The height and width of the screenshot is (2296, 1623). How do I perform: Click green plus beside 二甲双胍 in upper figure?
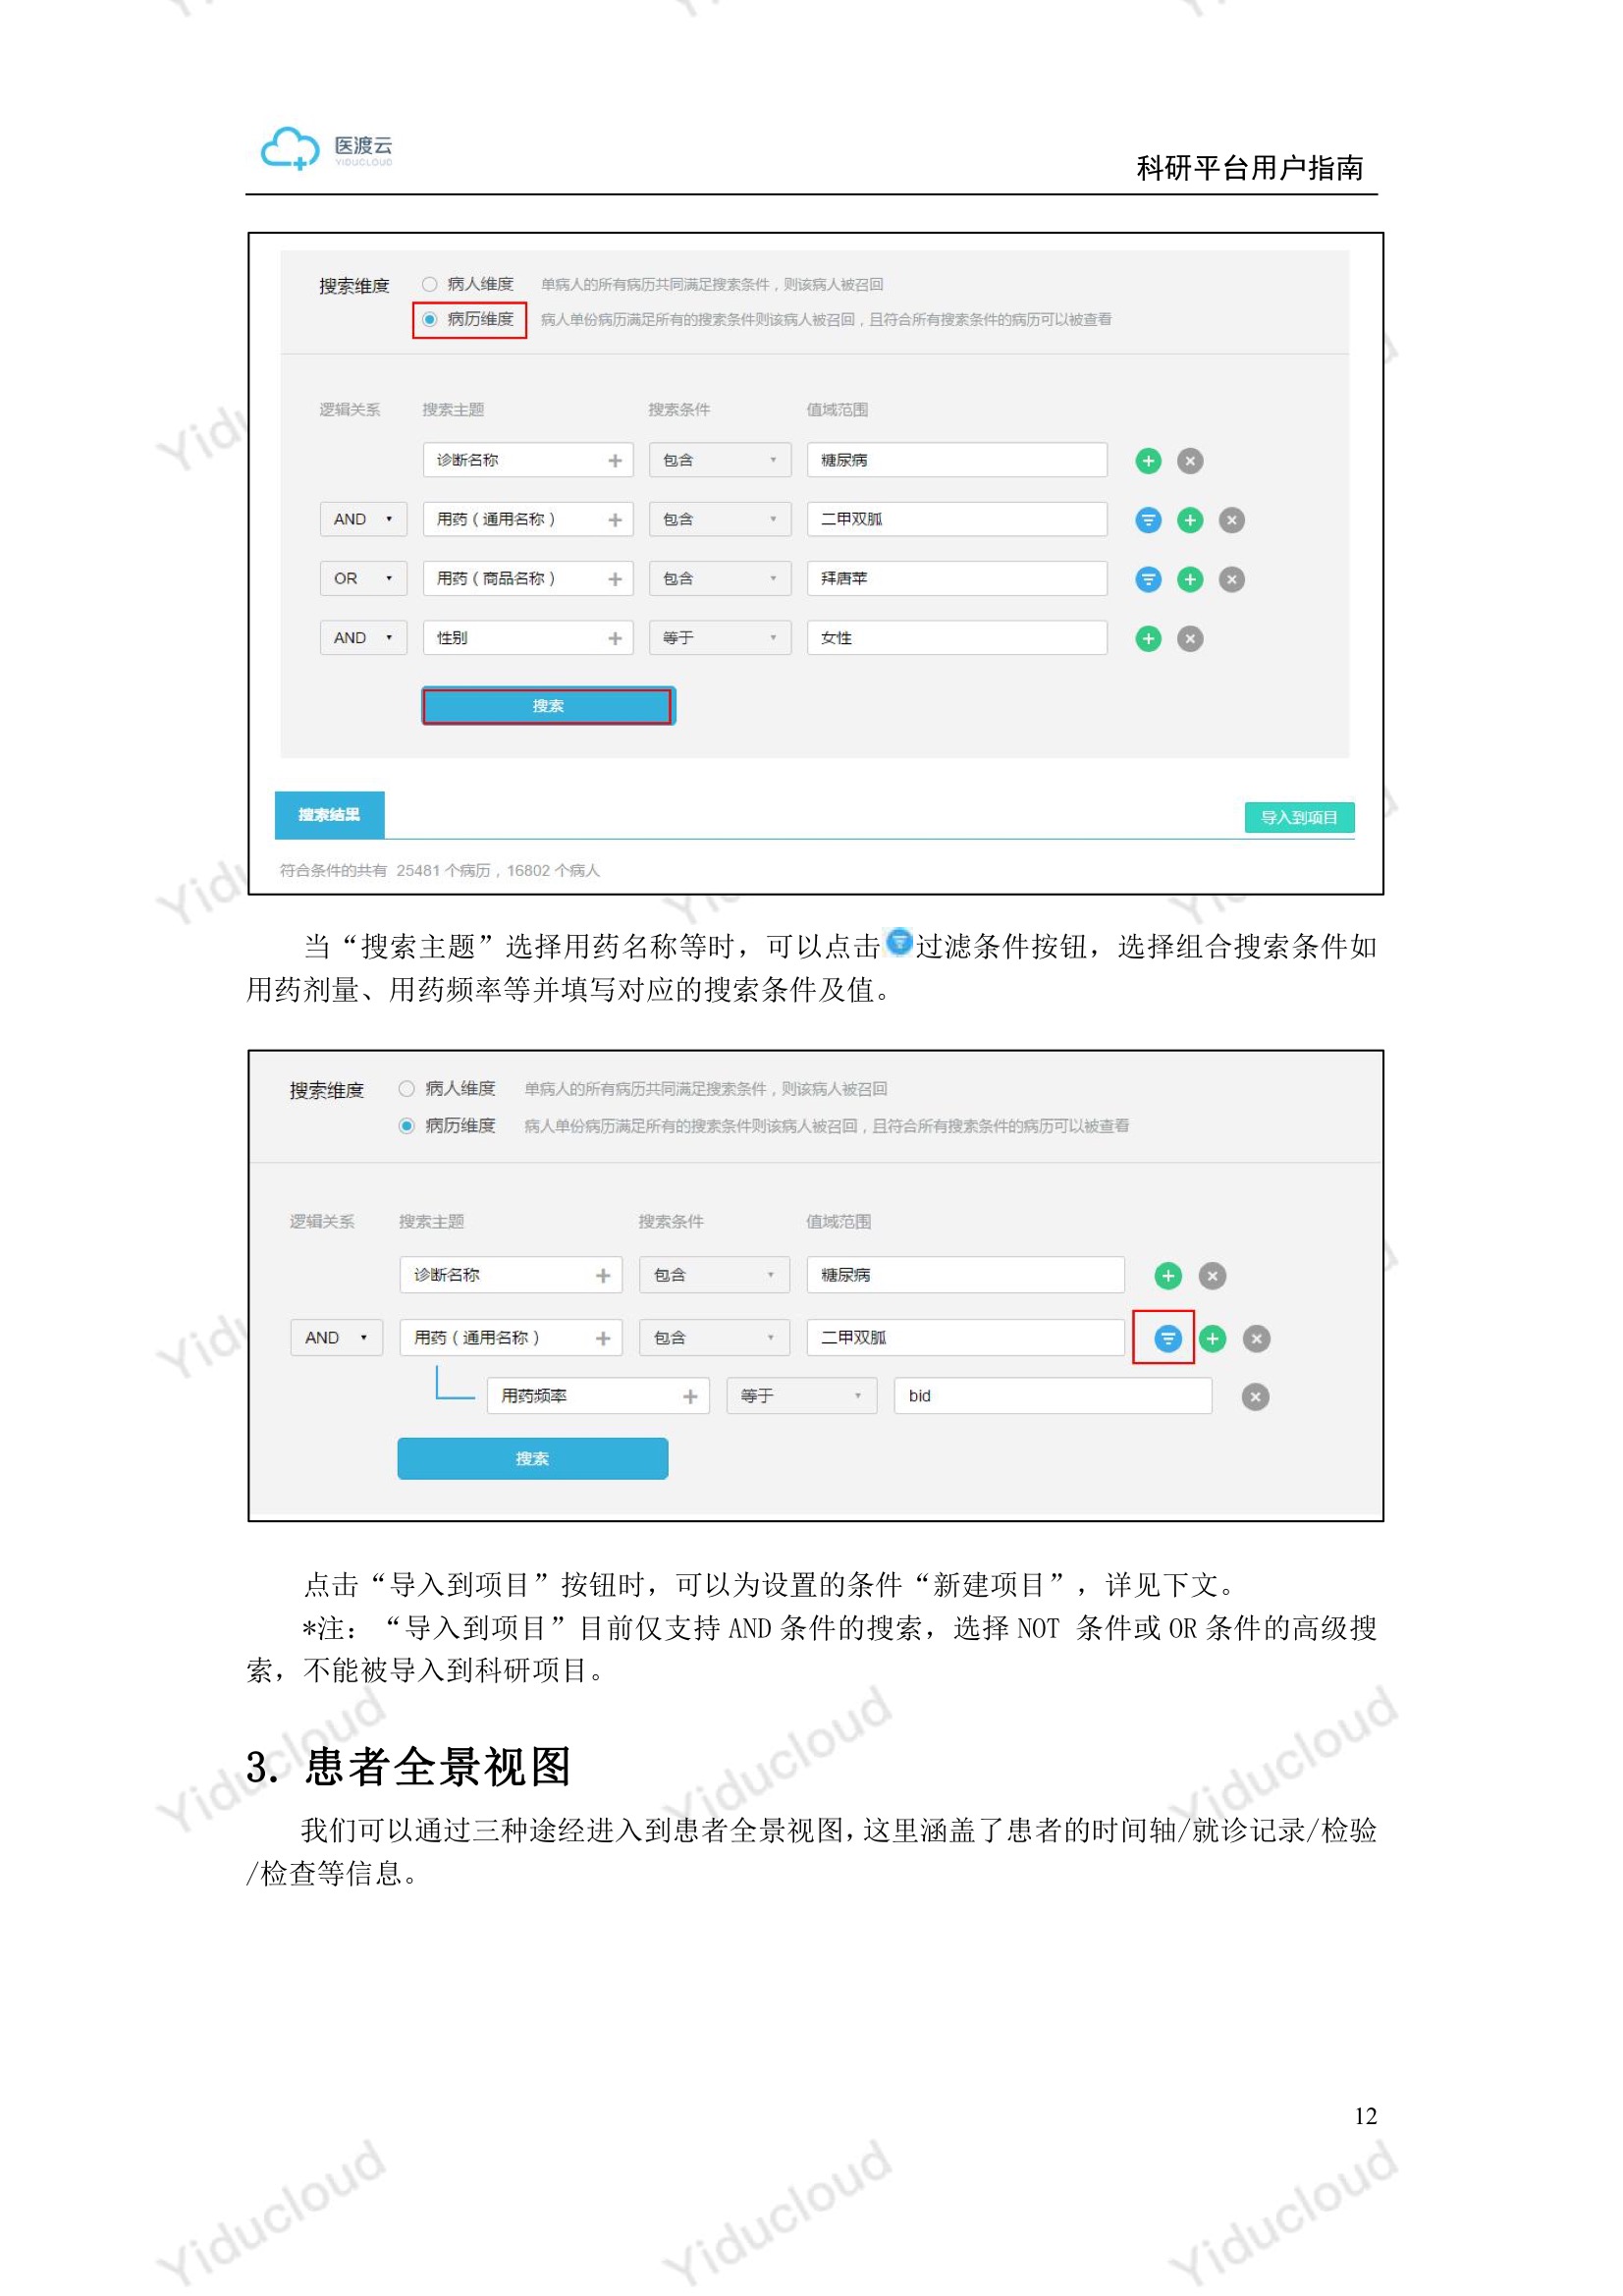pos(1189,520)
